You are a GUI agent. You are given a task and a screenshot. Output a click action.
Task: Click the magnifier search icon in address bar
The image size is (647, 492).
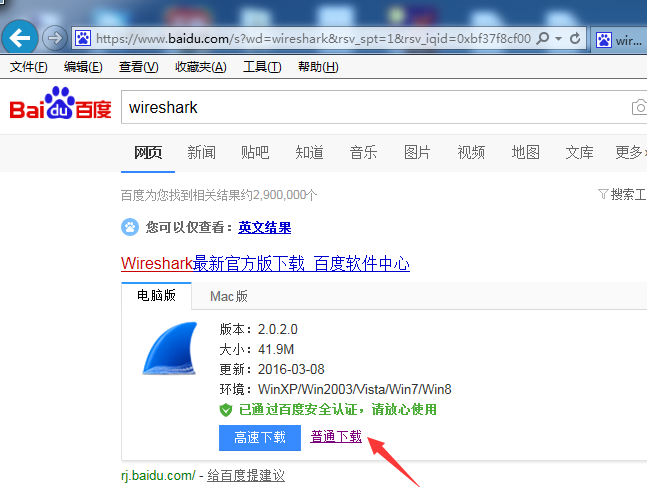pos(543,38)
